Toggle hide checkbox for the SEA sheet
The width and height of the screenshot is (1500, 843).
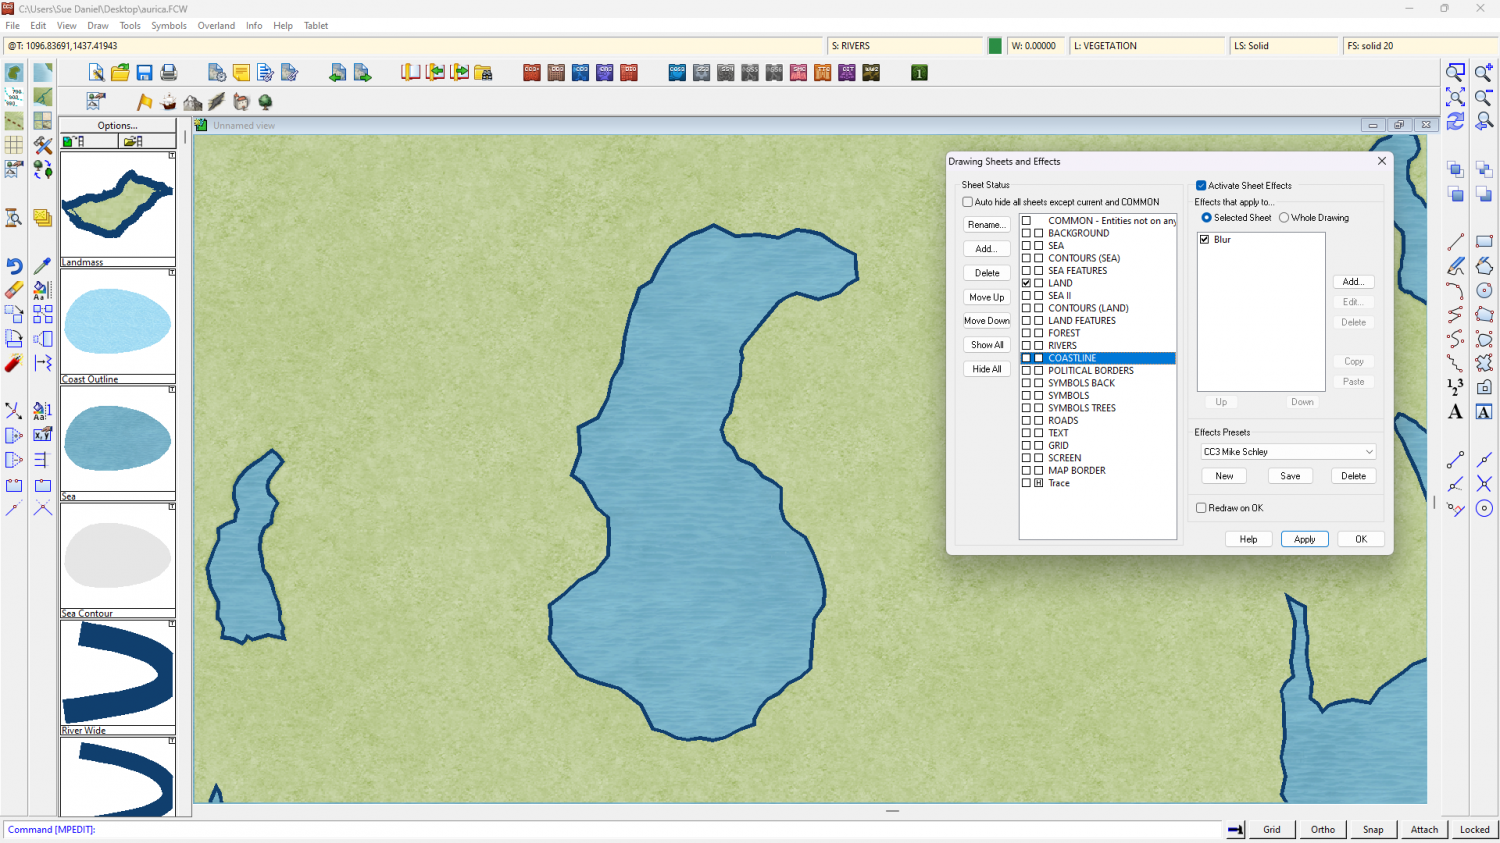tap(1039, 246)
